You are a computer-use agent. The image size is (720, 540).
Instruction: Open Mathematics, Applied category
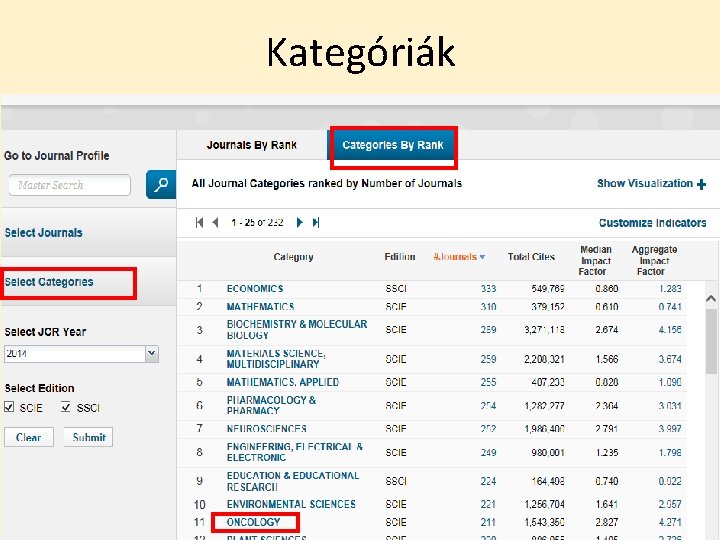coord(282,382)
